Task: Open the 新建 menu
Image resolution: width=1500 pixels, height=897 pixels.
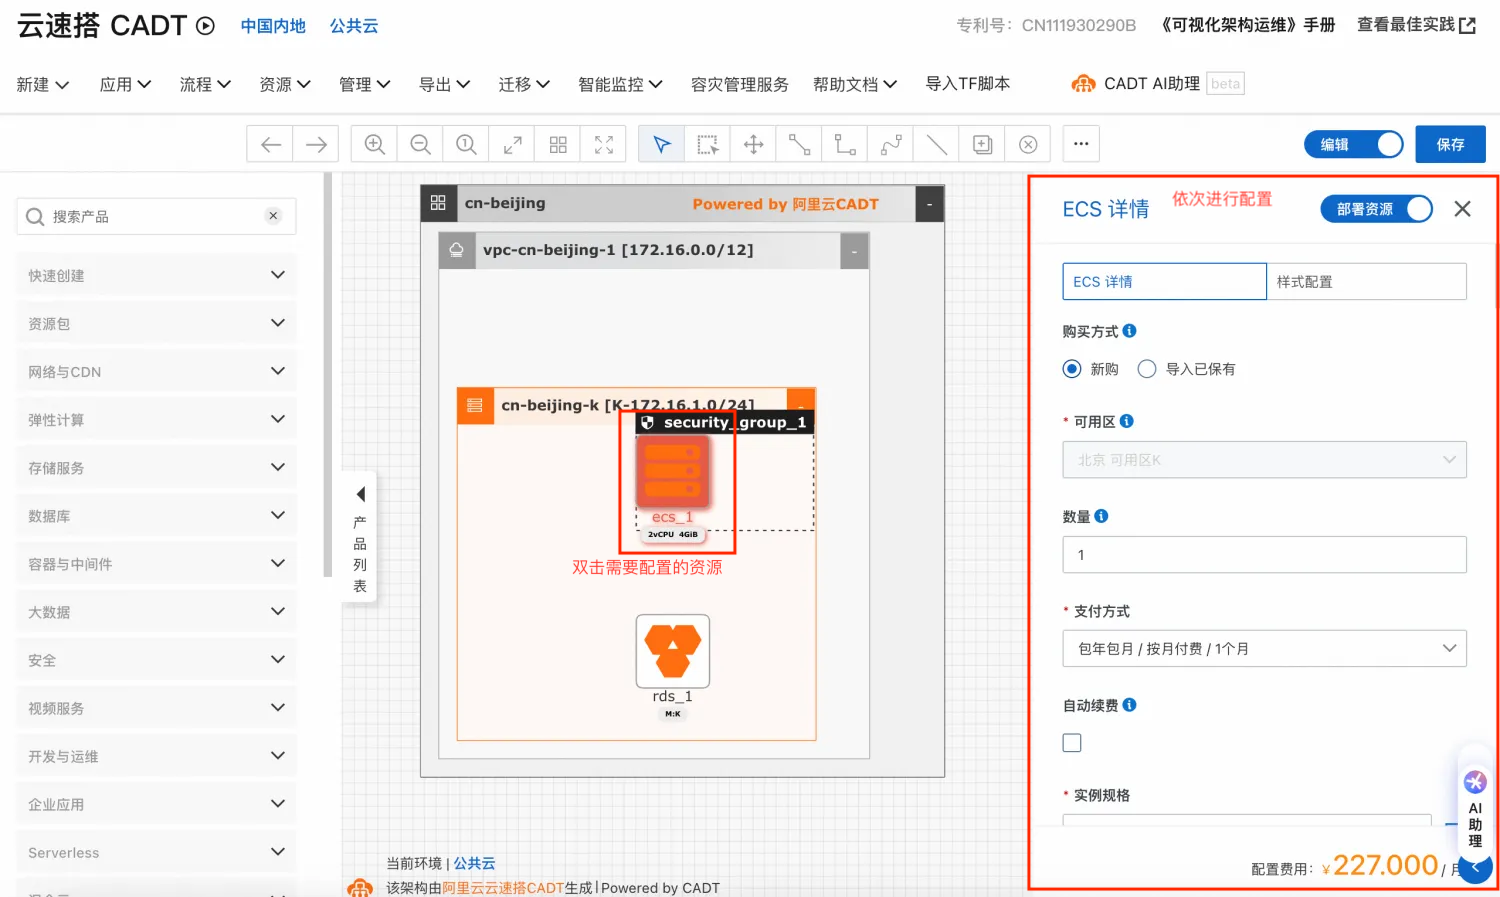Action: click(42, 85)
